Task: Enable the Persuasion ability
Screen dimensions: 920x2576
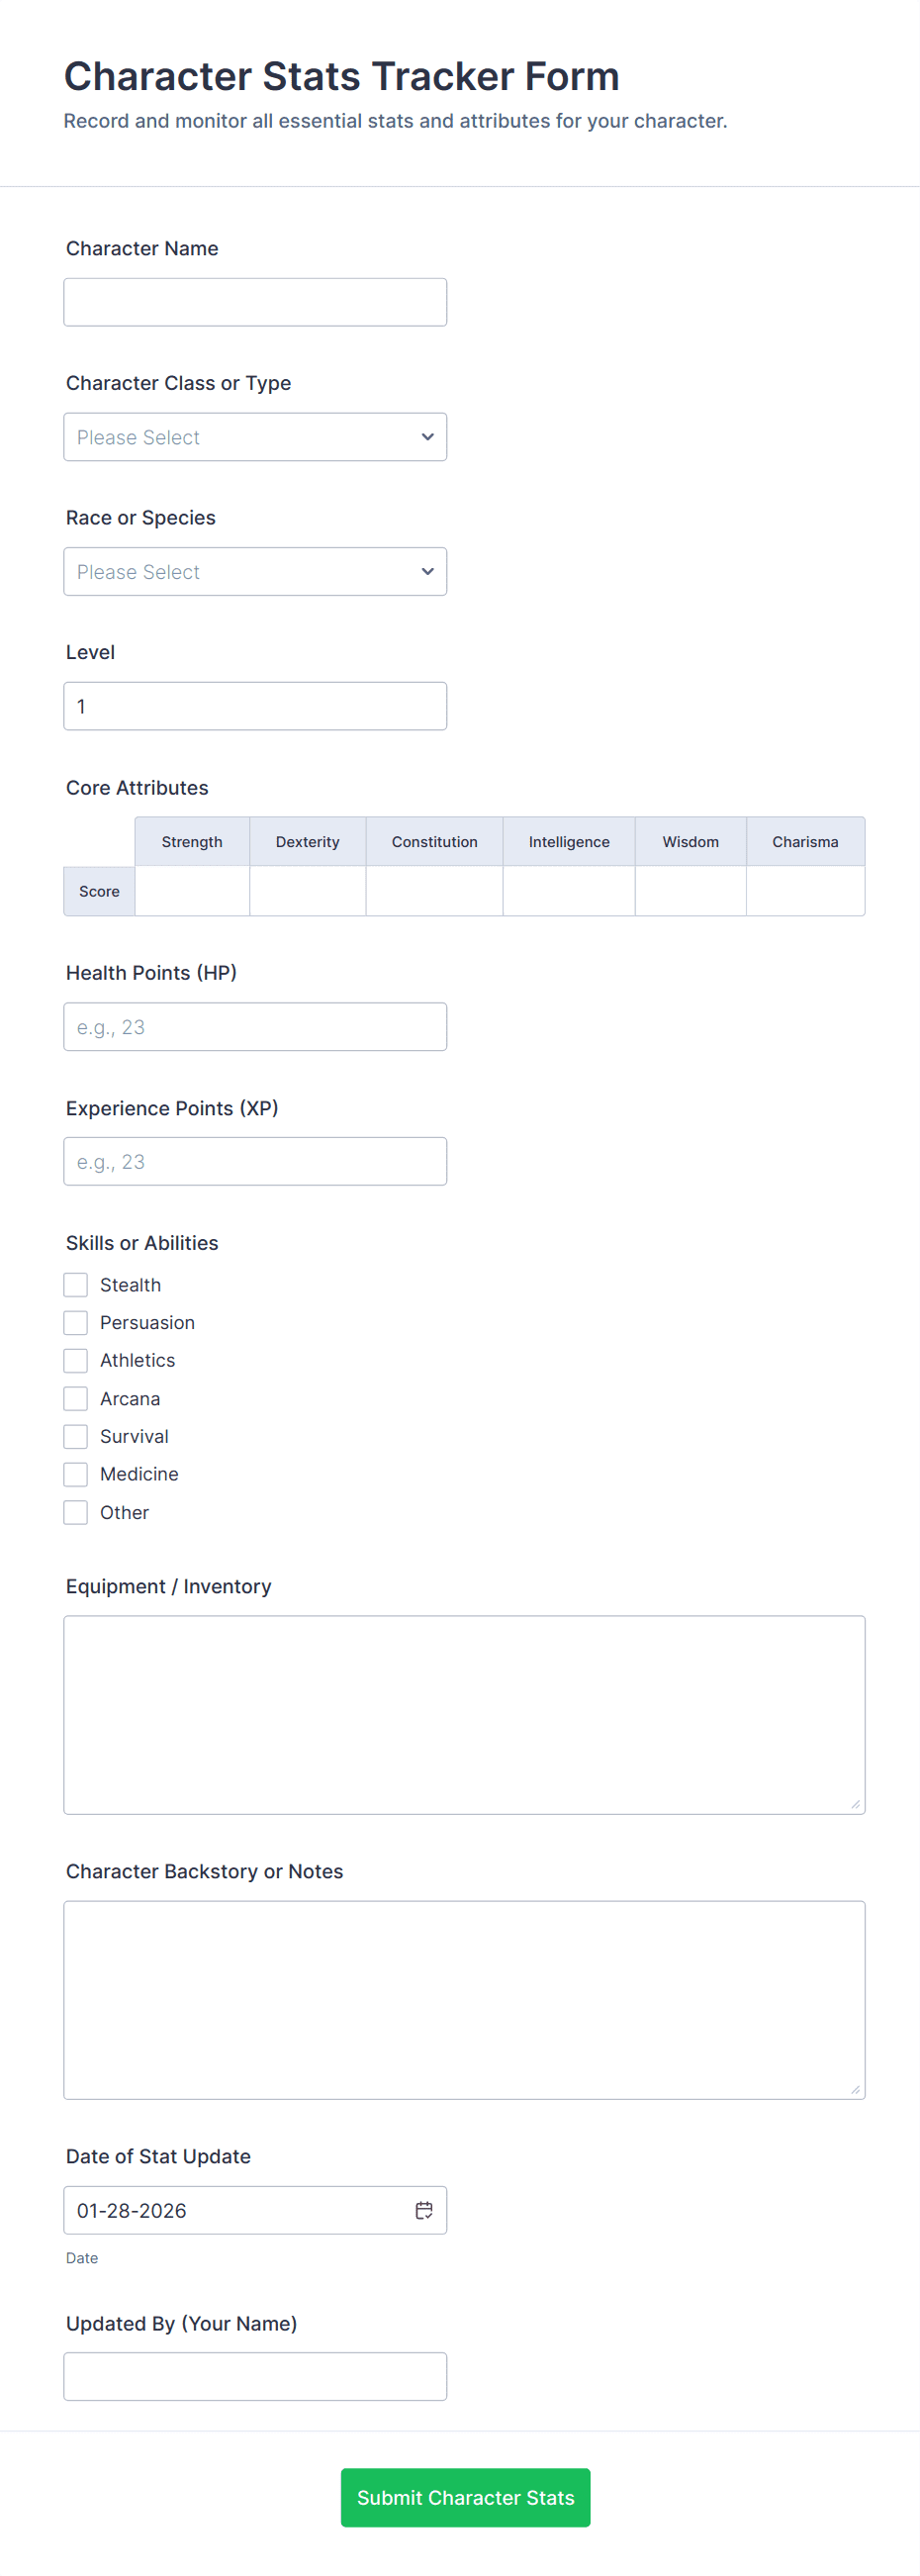Action: [x=75, y=1322]
